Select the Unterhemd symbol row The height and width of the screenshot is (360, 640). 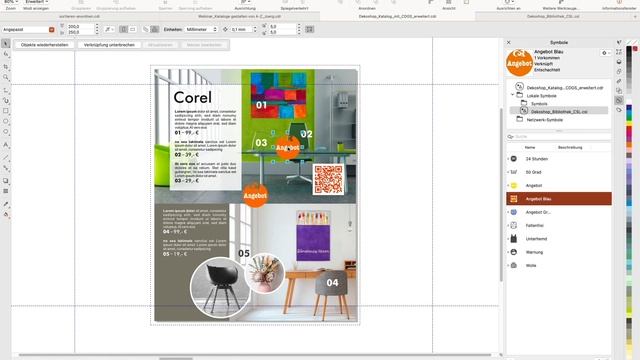click(x=559, y=239)
